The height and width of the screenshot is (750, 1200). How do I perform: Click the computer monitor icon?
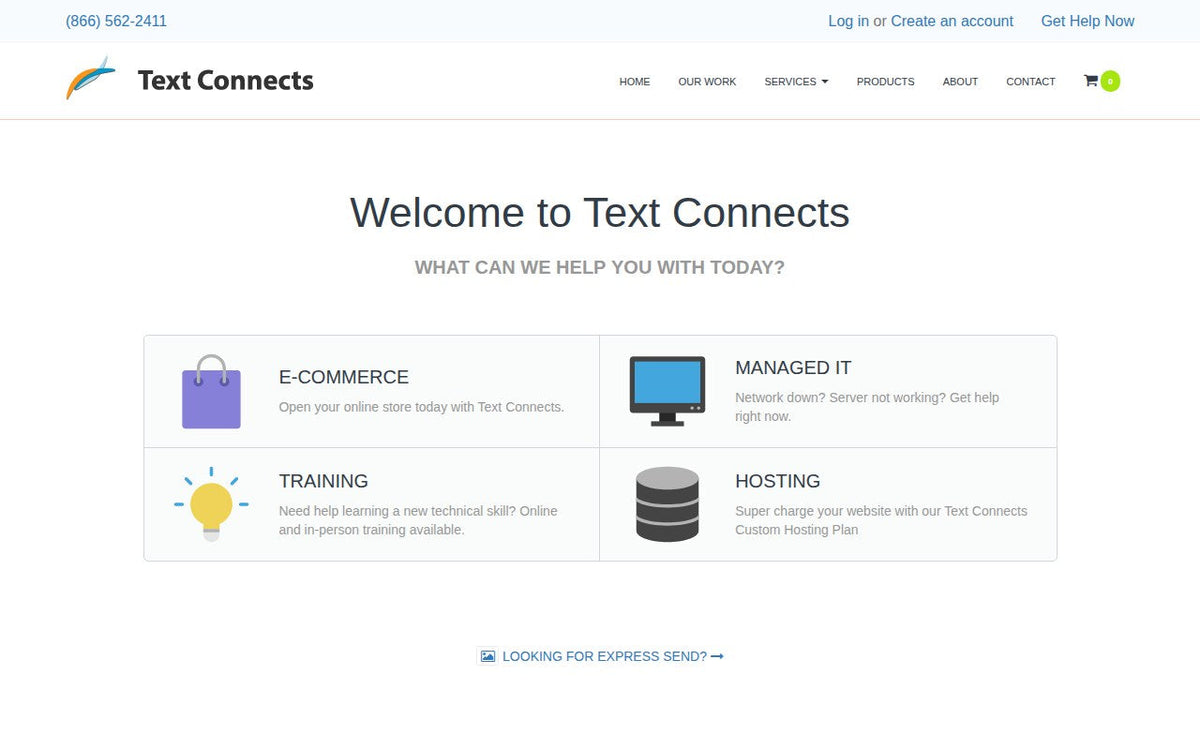tap(667, 391)
